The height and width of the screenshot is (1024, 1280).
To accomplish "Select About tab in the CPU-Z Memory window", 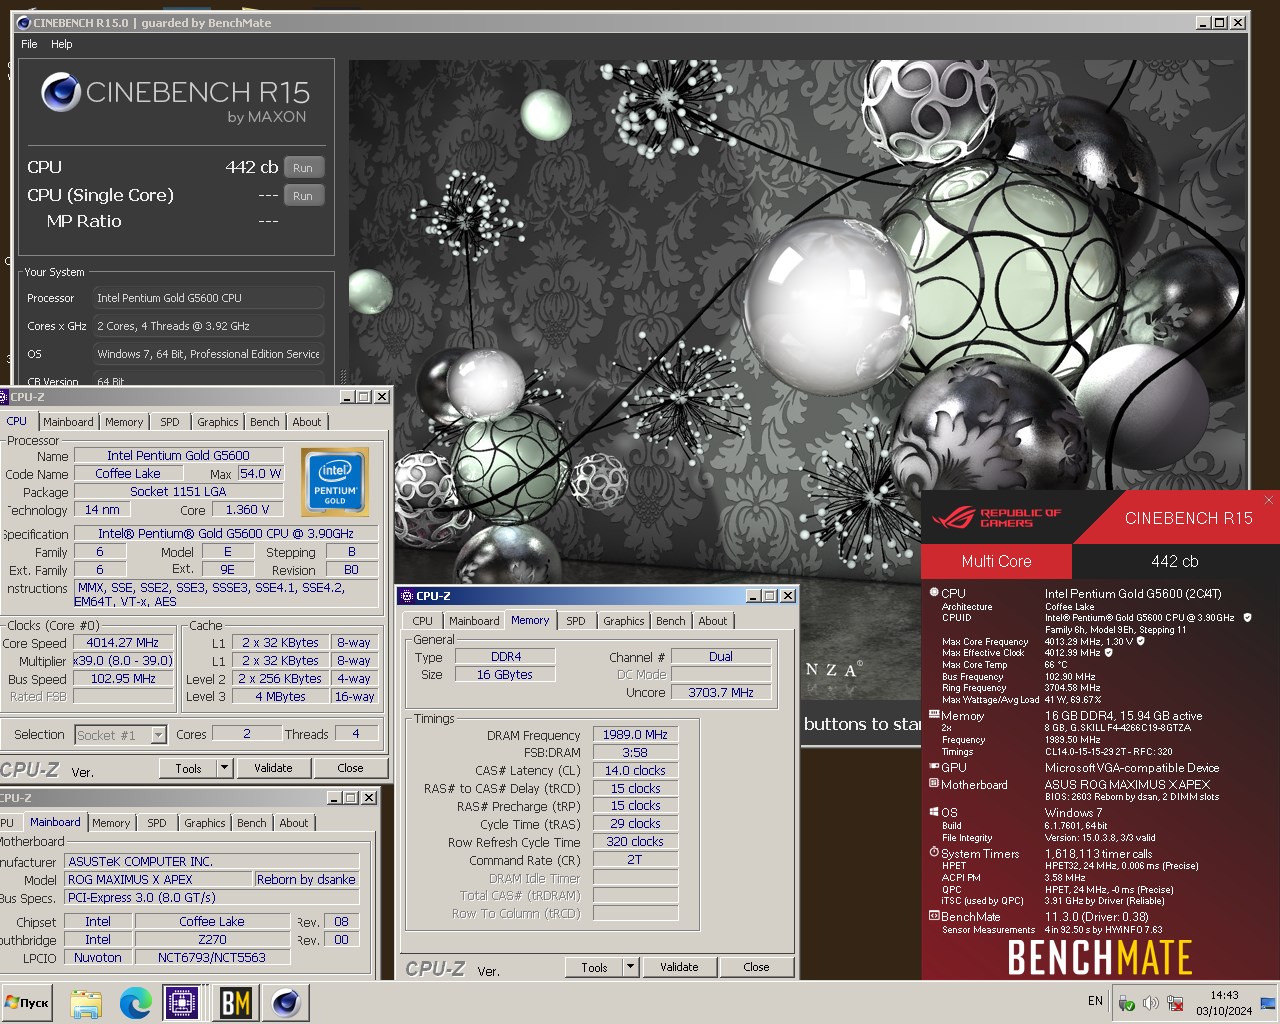I will [x=713, y=621].
